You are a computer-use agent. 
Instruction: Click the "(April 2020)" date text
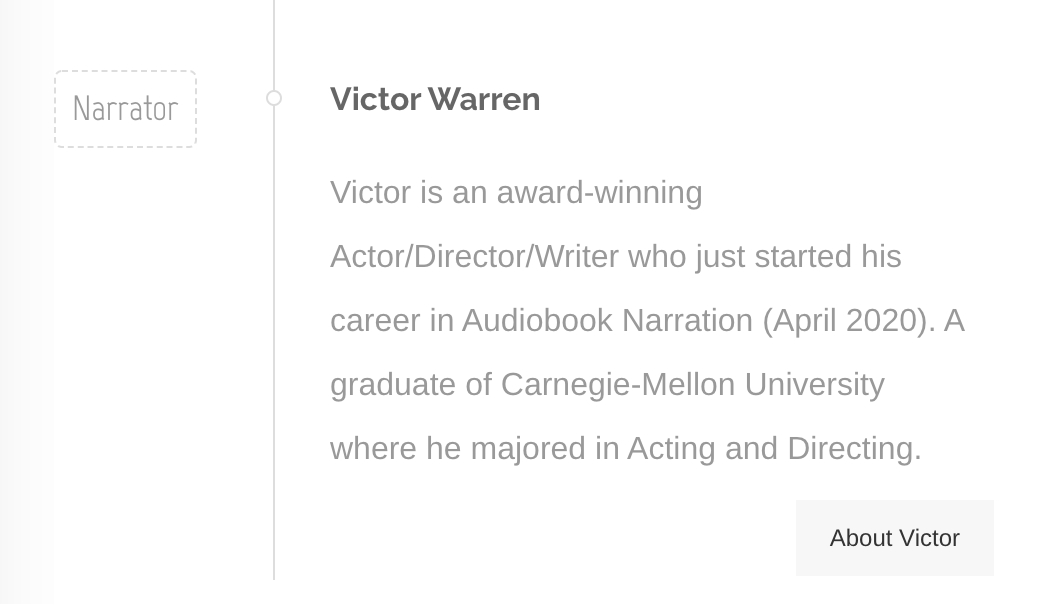[x=849, y=321]
